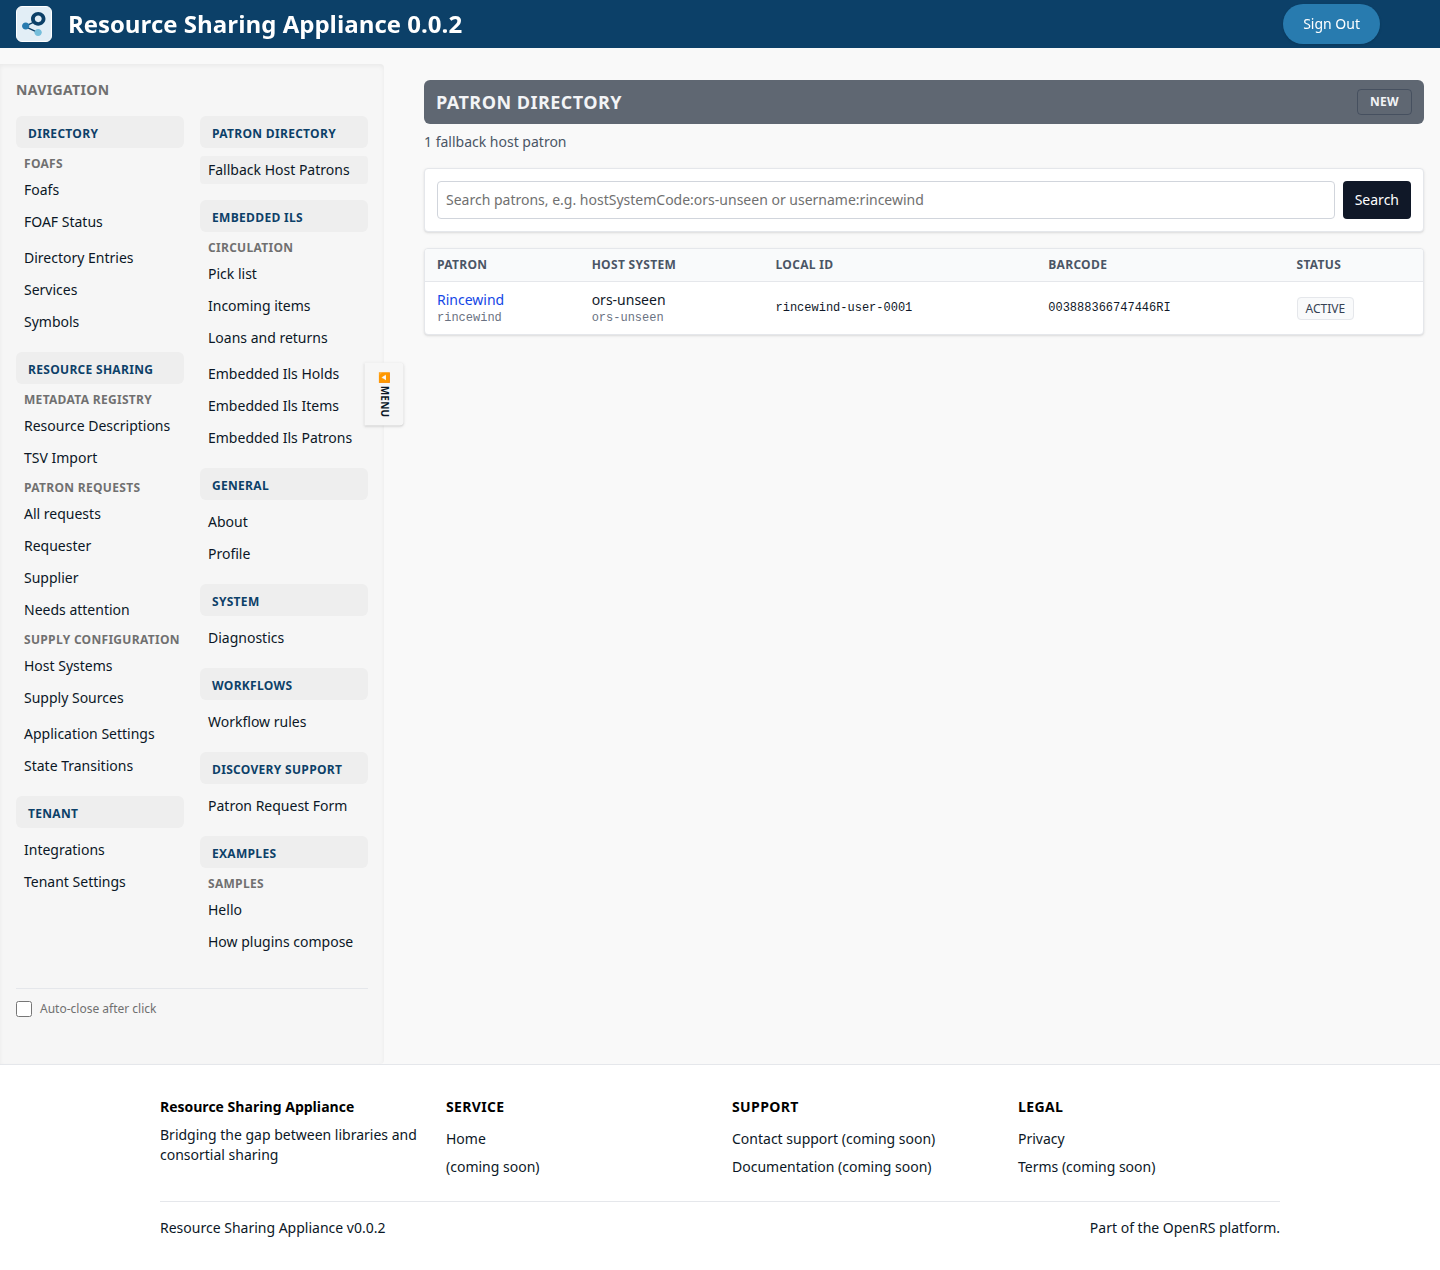Open the Pick list page
The height and width of the screenshot is (1270, 1440).
[x=232, y=274]
